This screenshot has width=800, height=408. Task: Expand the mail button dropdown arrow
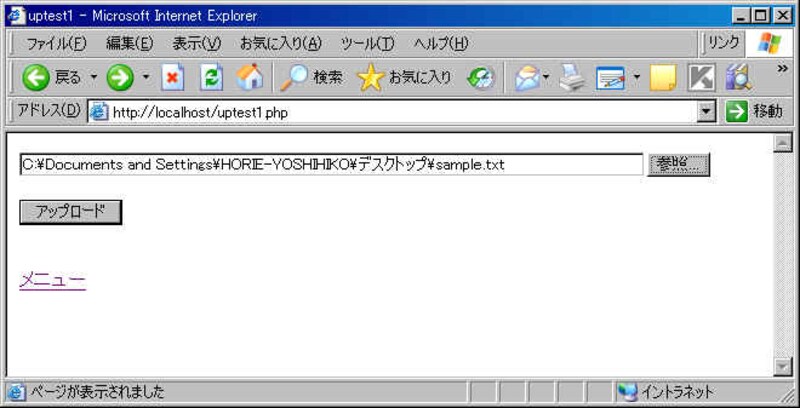[x=546, y=78]
